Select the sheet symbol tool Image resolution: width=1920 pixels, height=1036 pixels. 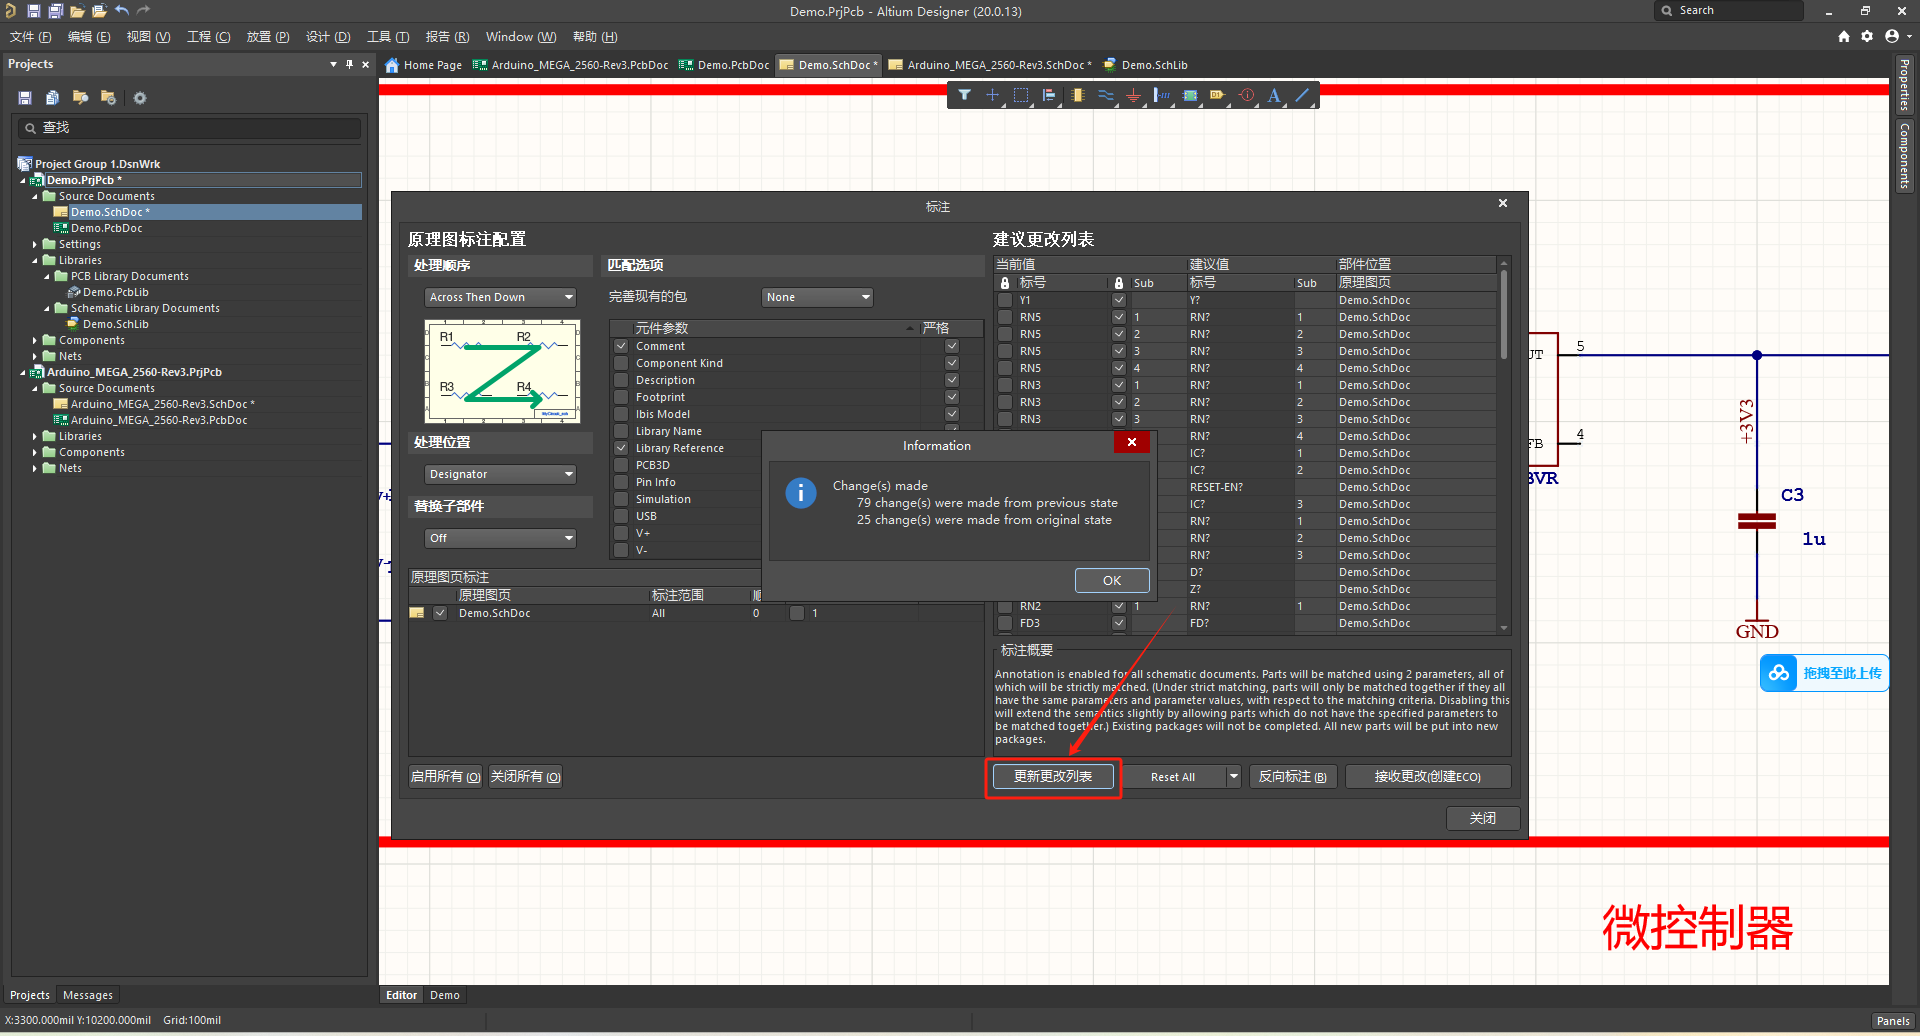point(1190,95)
